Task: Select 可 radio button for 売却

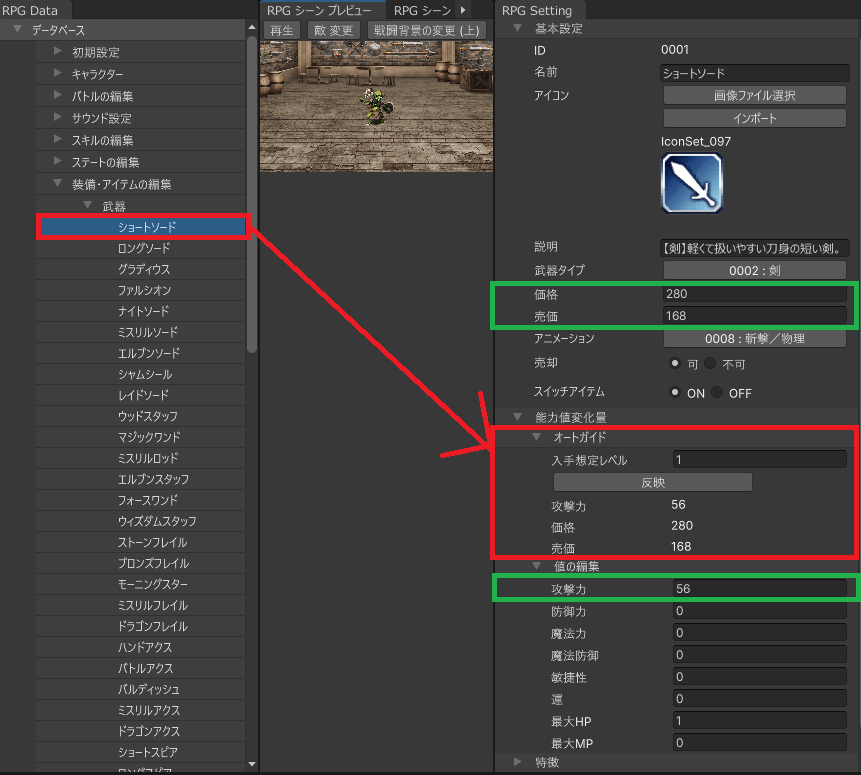Action: click(675, 363)
